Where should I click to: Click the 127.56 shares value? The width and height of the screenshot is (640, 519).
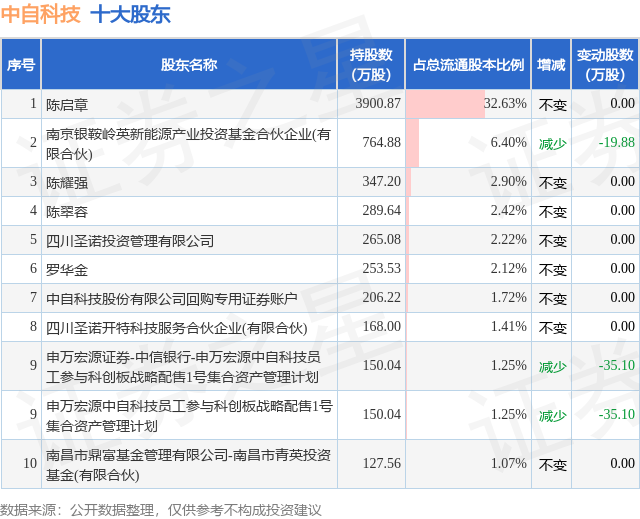coord(382,463)
